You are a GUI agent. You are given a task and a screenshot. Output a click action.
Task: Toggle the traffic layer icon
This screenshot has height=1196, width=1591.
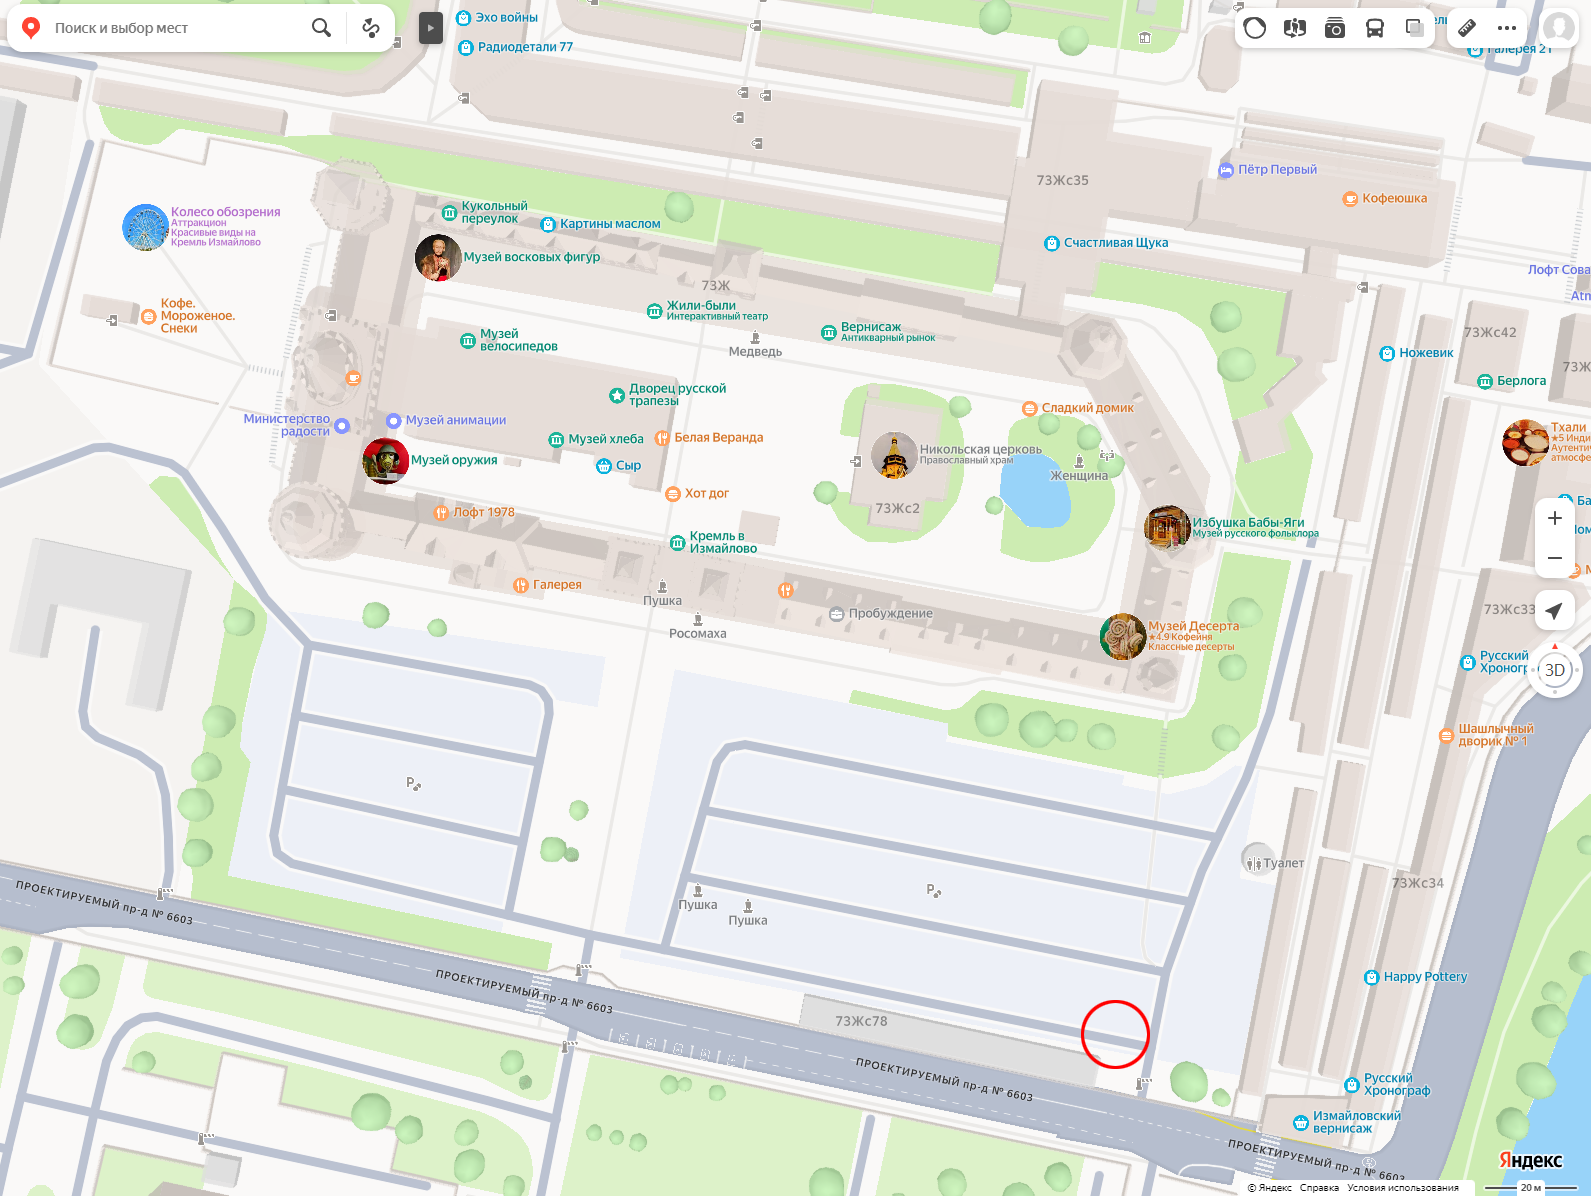point(1255,28)
